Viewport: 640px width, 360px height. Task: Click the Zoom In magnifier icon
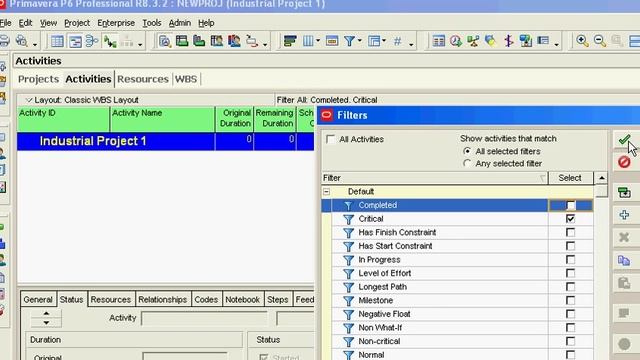coord(582,41)
